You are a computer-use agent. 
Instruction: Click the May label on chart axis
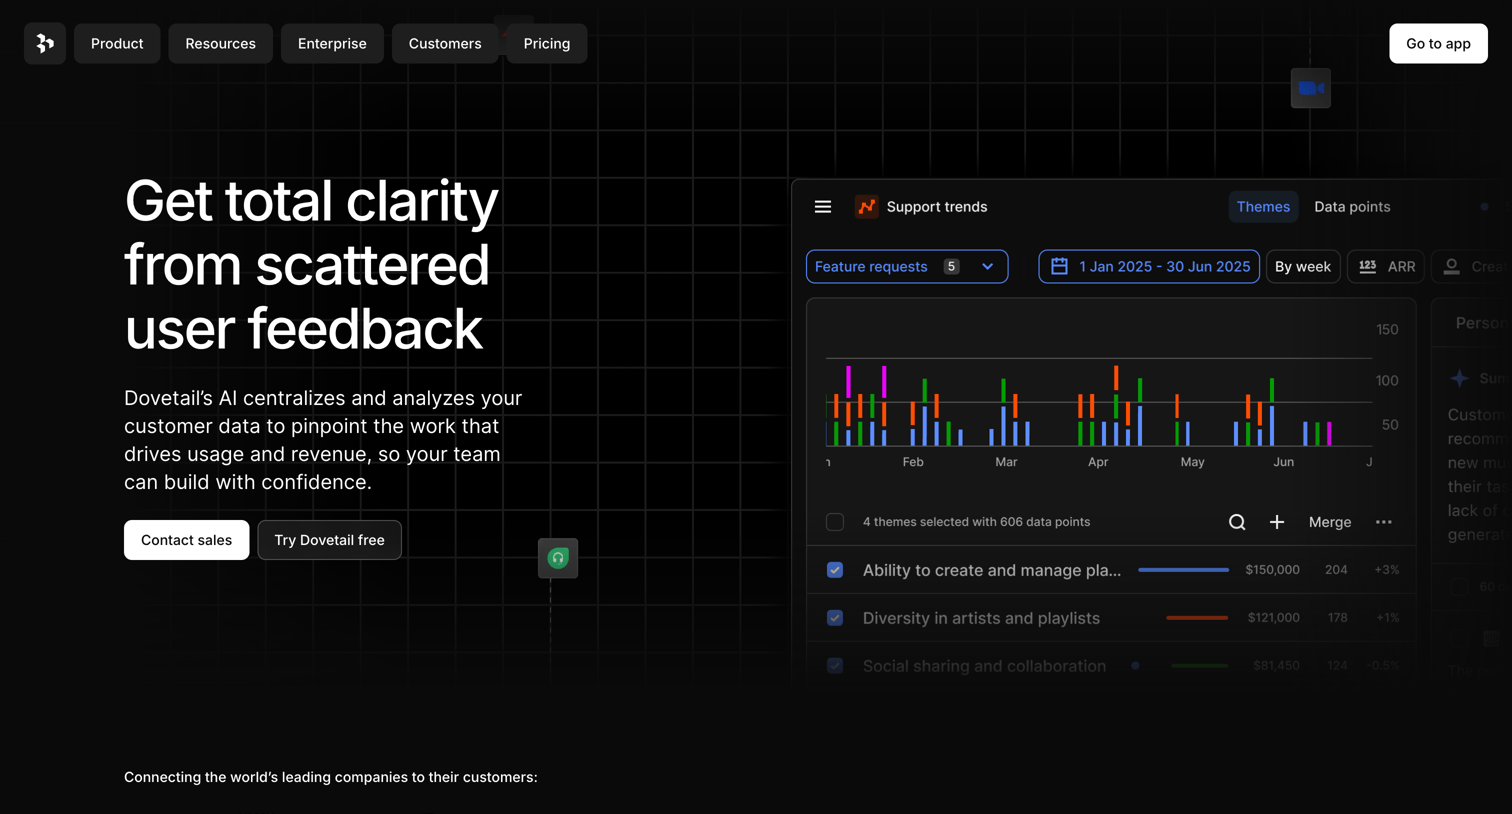tap(1192, 462)
